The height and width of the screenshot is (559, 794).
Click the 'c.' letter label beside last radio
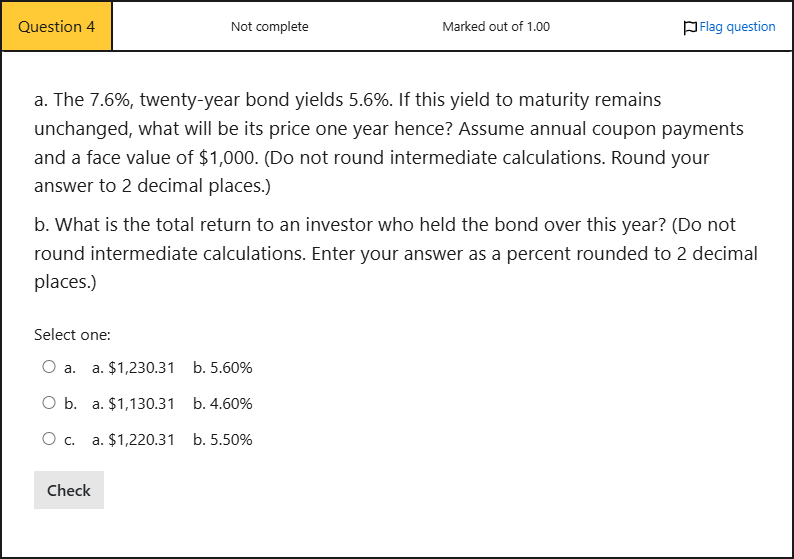click(x=69, y=440)
